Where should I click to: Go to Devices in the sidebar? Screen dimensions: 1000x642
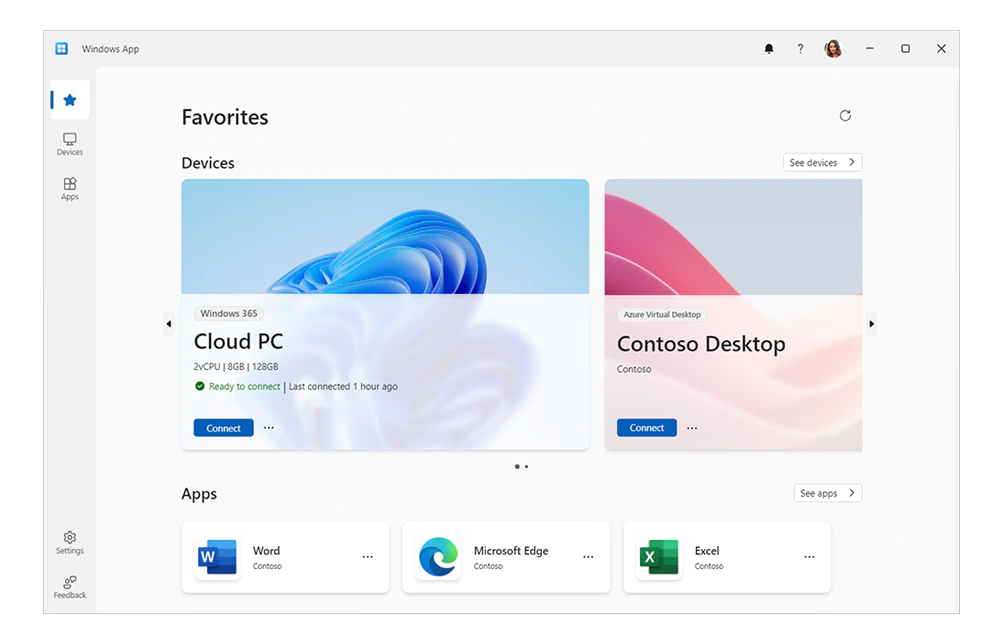70,144
